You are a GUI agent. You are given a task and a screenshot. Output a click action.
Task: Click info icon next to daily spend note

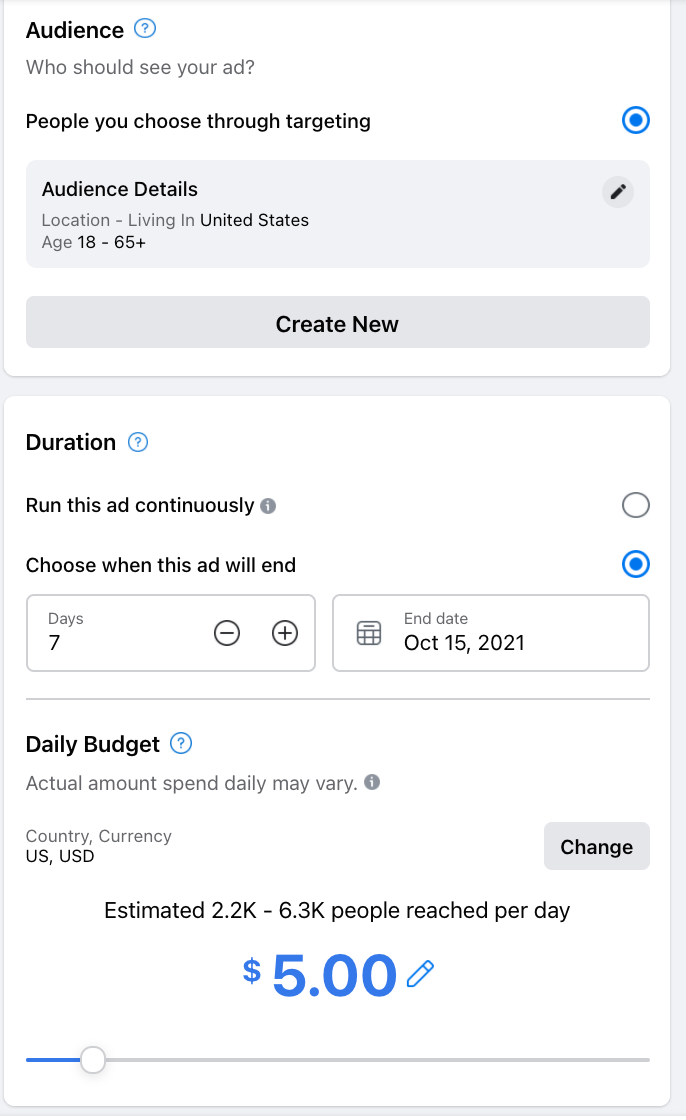pyautogui.click(x=372, y=783)
